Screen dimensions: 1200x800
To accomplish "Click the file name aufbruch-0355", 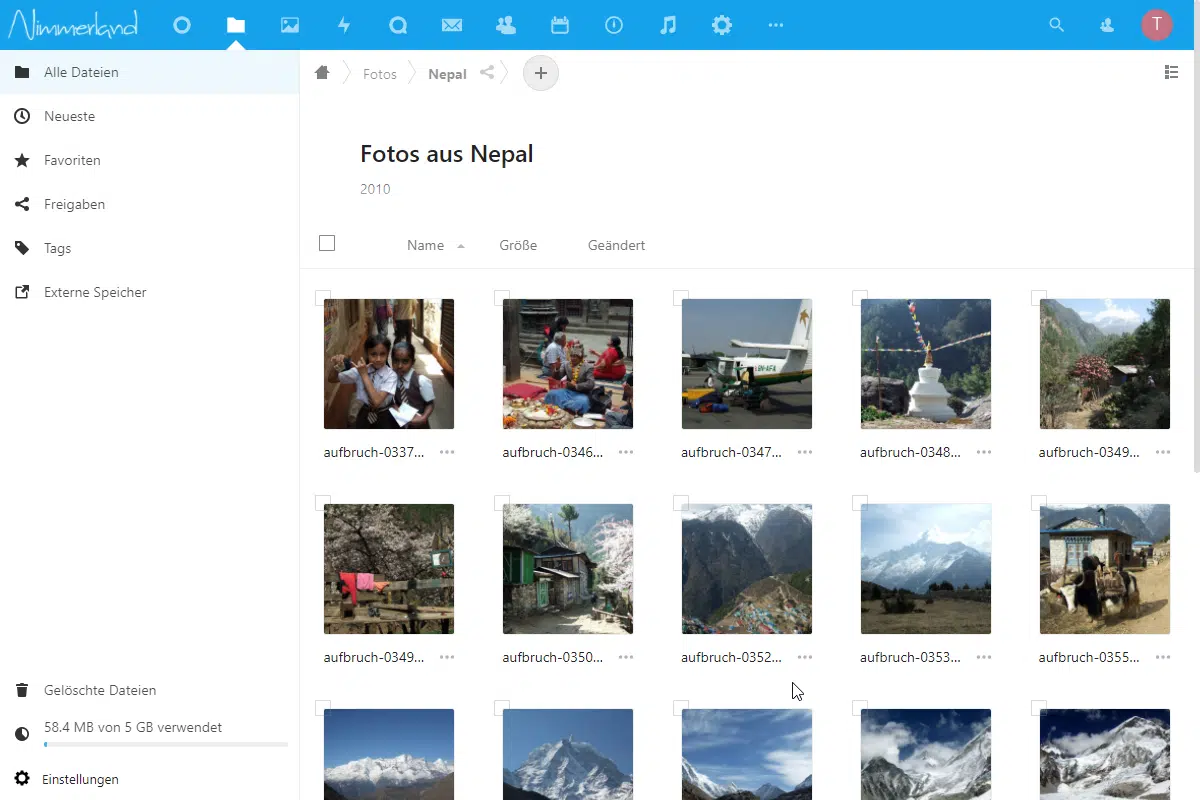I will (1090, 657).
